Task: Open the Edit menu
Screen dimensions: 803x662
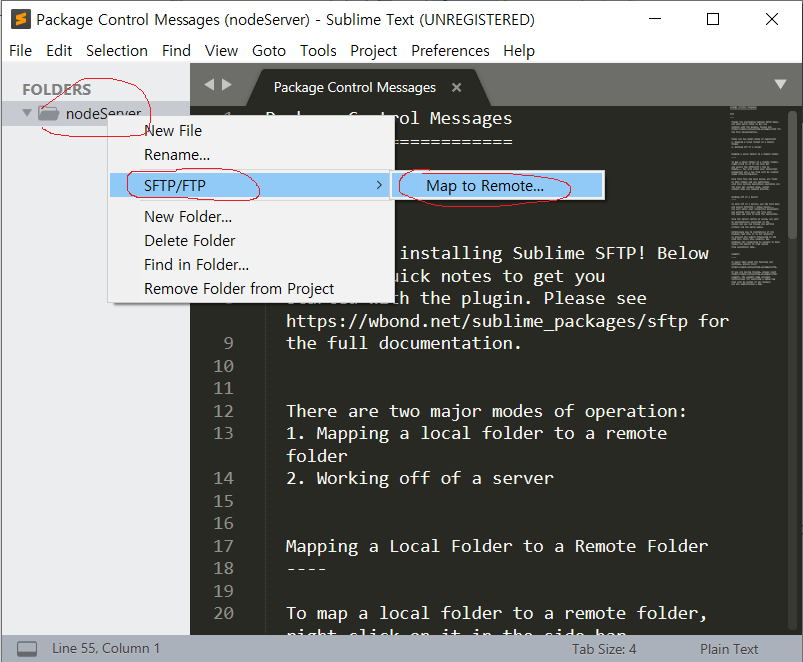Action: (59, 51)
